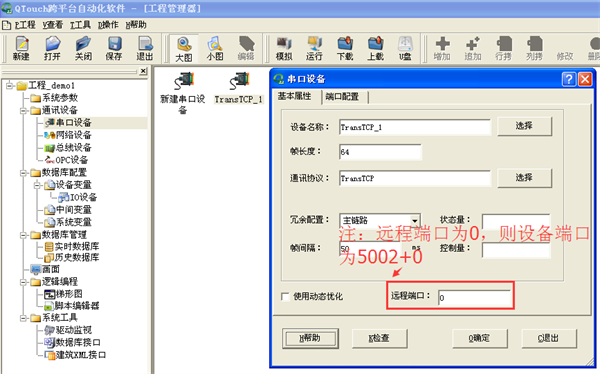Open the 查看 menu
The image size is (600, 374).
(53, 25)
